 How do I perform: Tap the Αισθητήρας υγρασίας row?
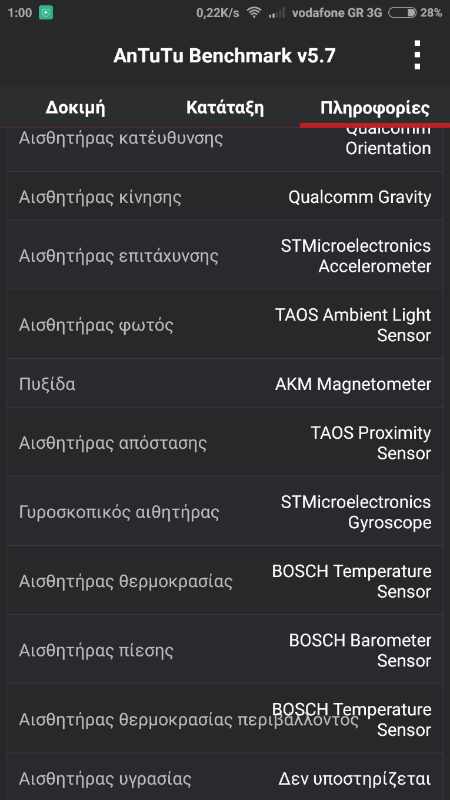point(225,778)
